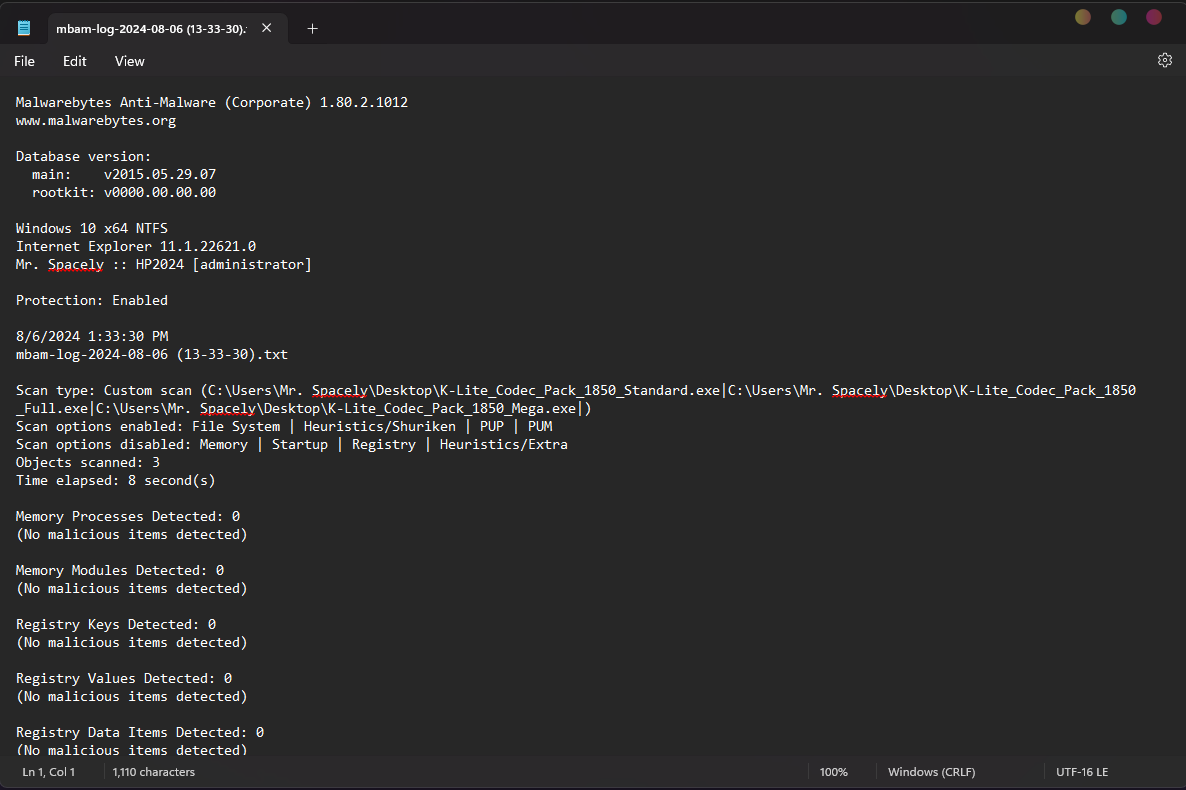Click the Notepad app icon in title bar
Viewport: 1186px width, 790px height.
coord(24,28)
